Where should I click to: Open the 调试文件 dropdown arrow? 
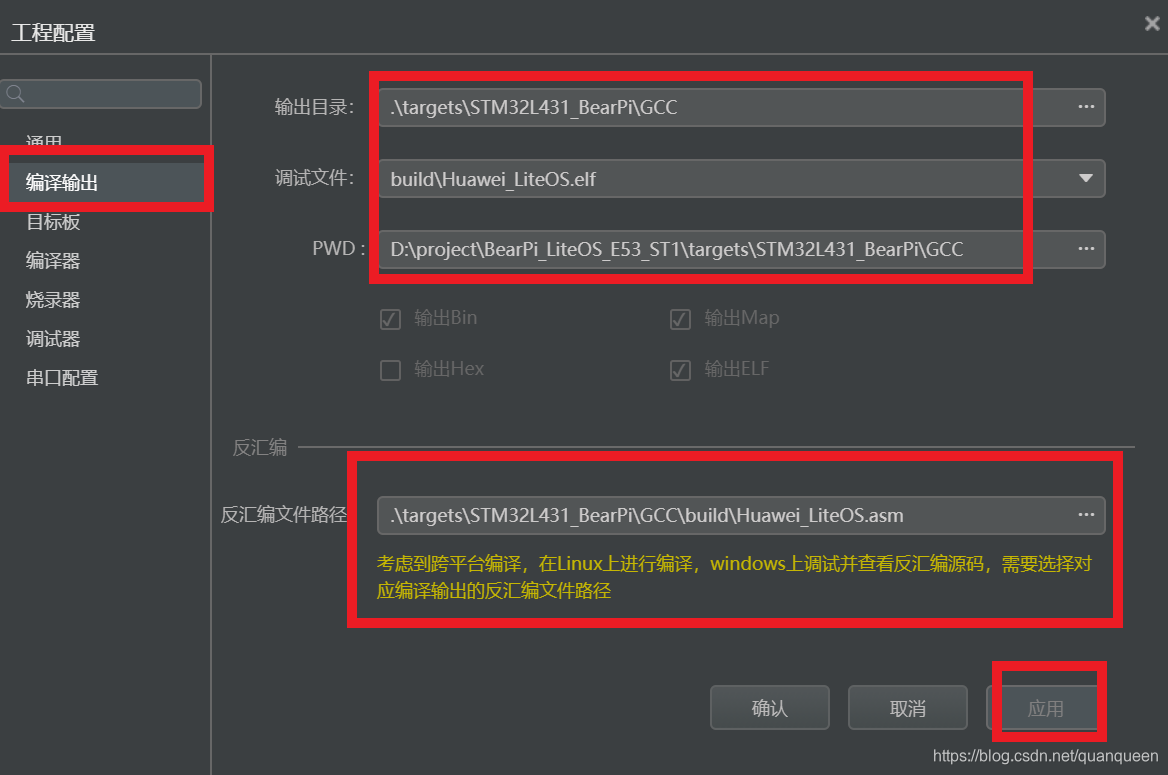pos(1086,178)
